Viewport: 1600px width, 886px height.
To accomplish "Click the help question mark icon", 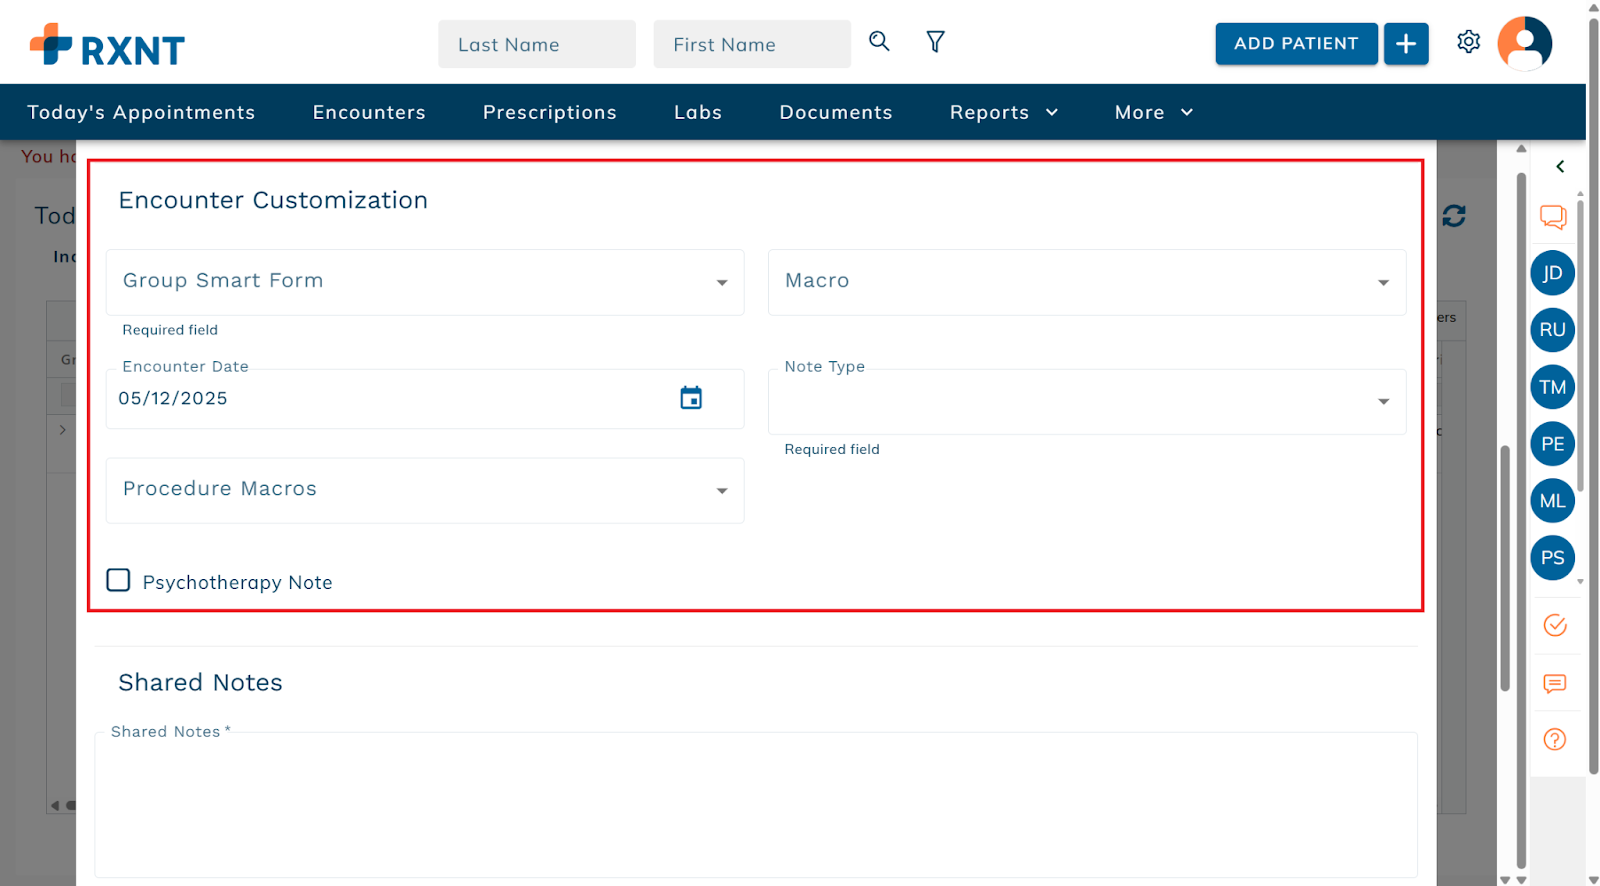I will (1555, 740).
